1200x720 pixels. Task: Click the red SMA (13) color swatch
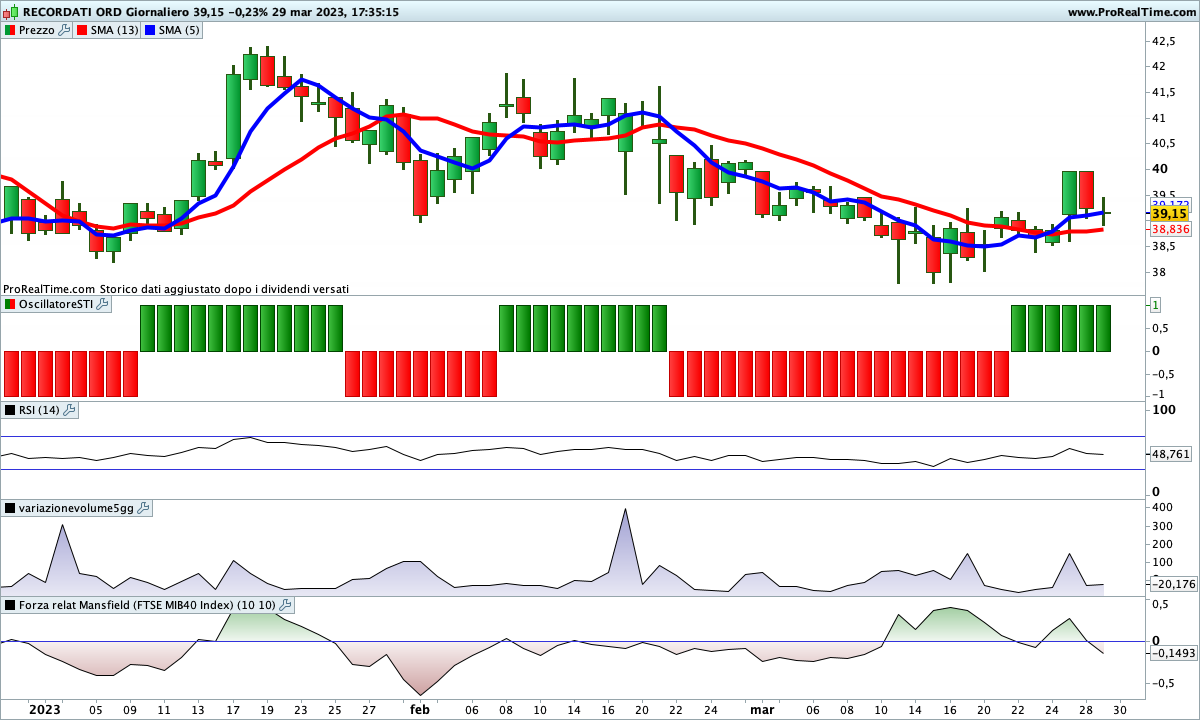click(83, 30)
